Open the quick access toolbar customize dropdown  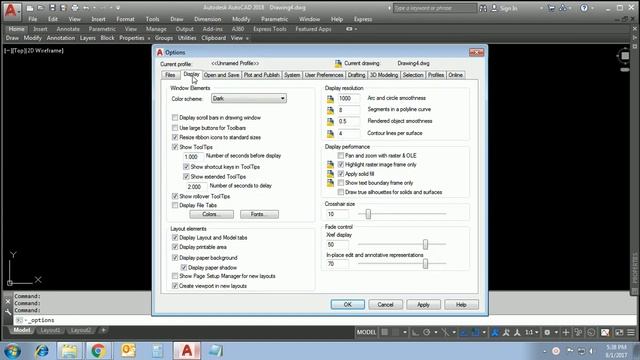tap(118, 8)
